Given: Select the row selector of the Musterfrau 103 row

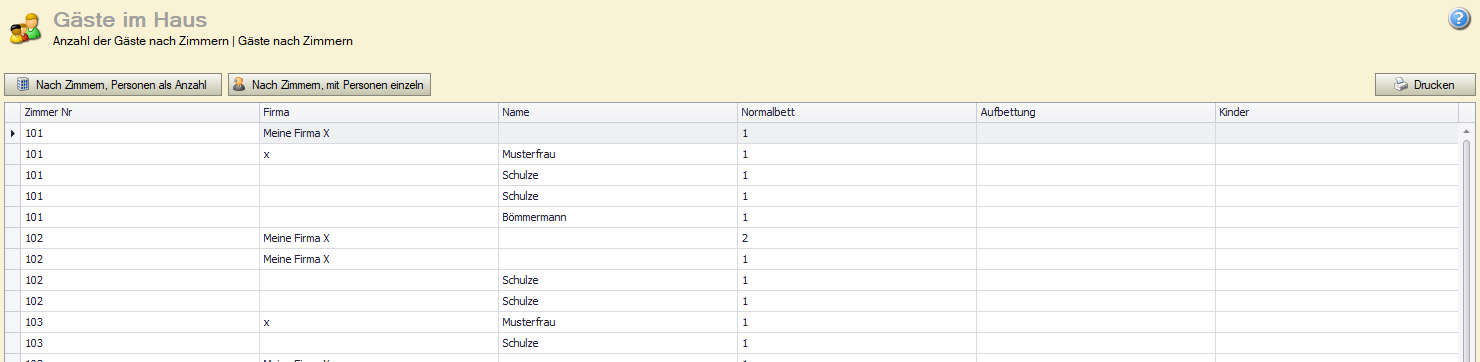Looking at the screenshot, I should 12,322.
